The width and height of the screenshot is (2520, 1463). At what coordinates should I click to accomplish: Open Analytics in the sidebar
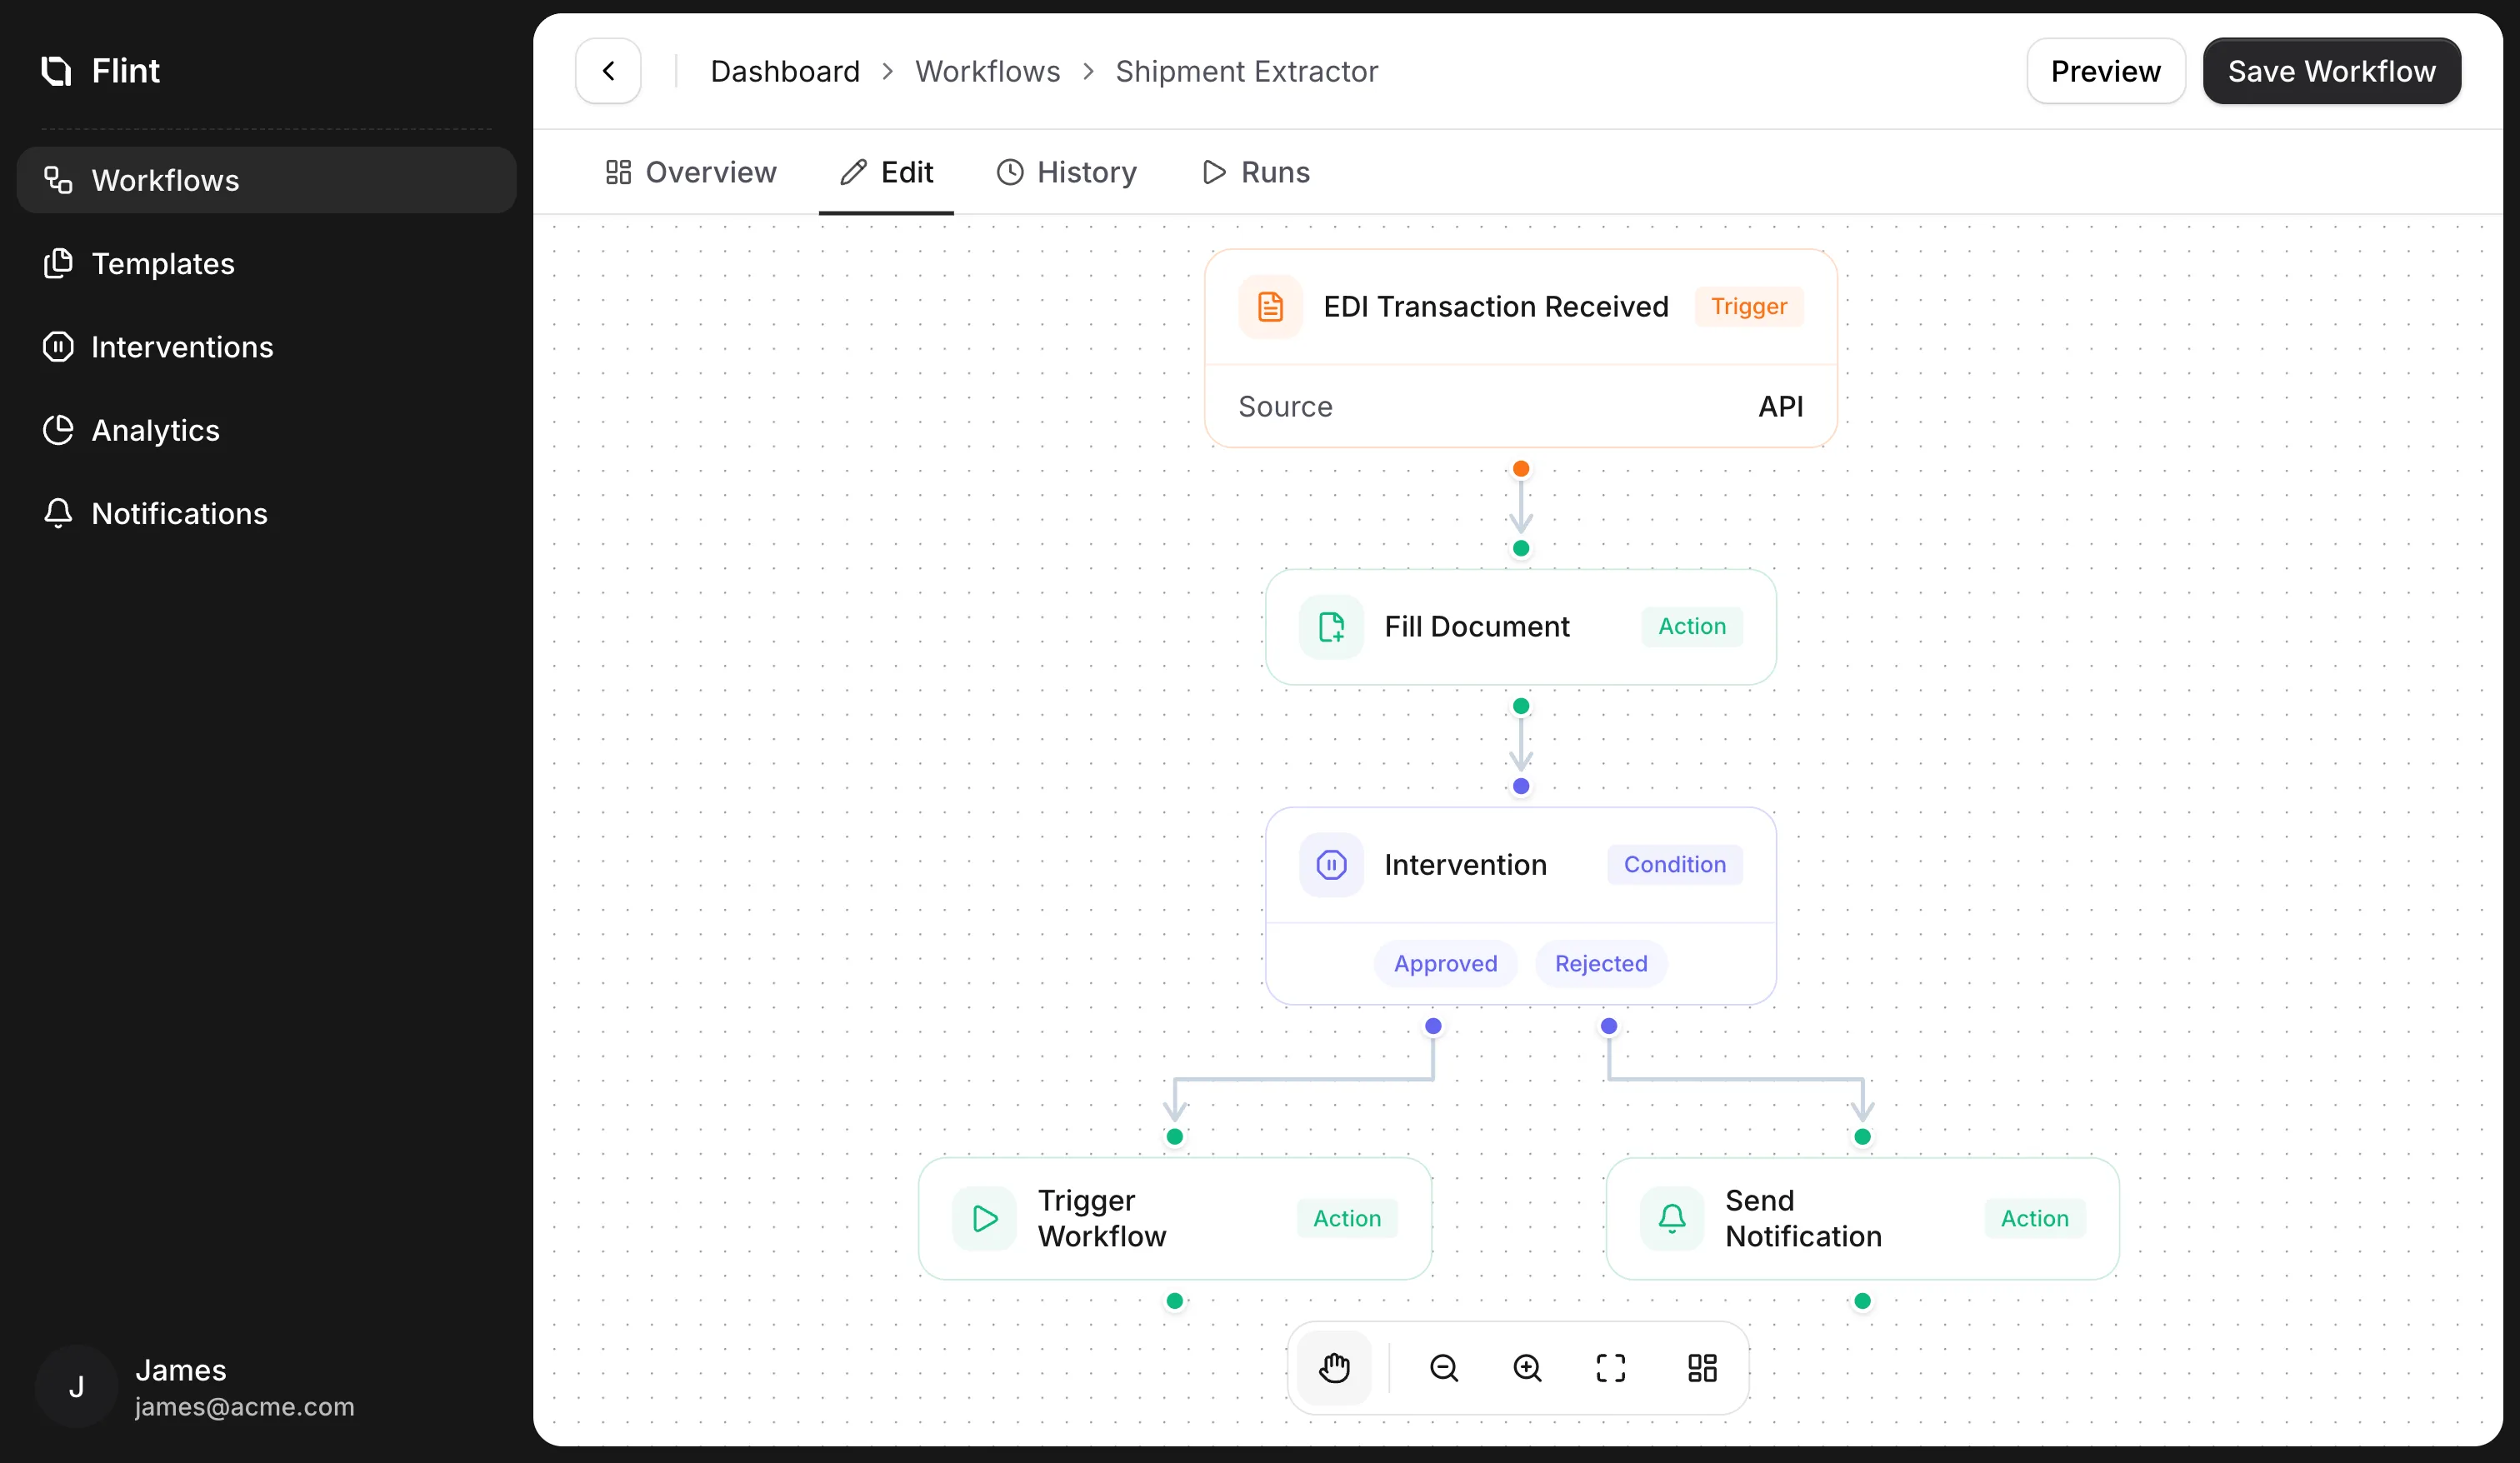155,430
